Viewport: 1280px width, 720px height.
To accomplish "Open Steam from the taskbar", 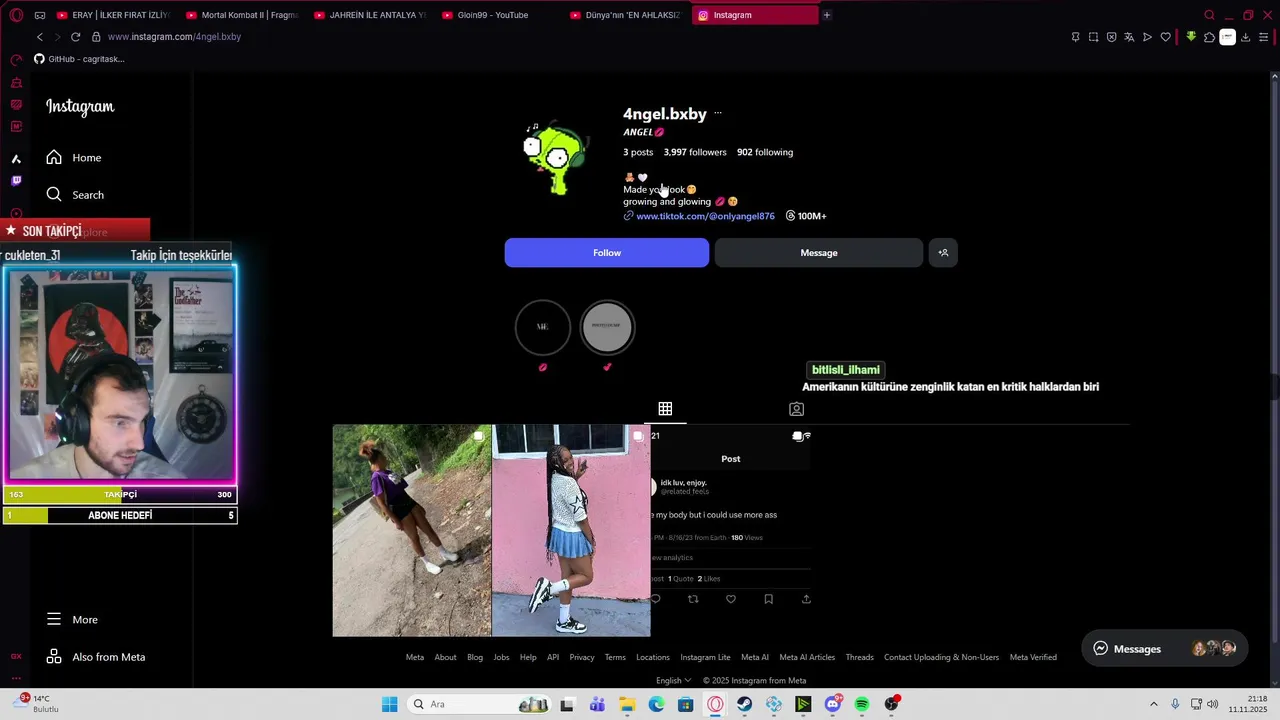I will coord(745,705).
